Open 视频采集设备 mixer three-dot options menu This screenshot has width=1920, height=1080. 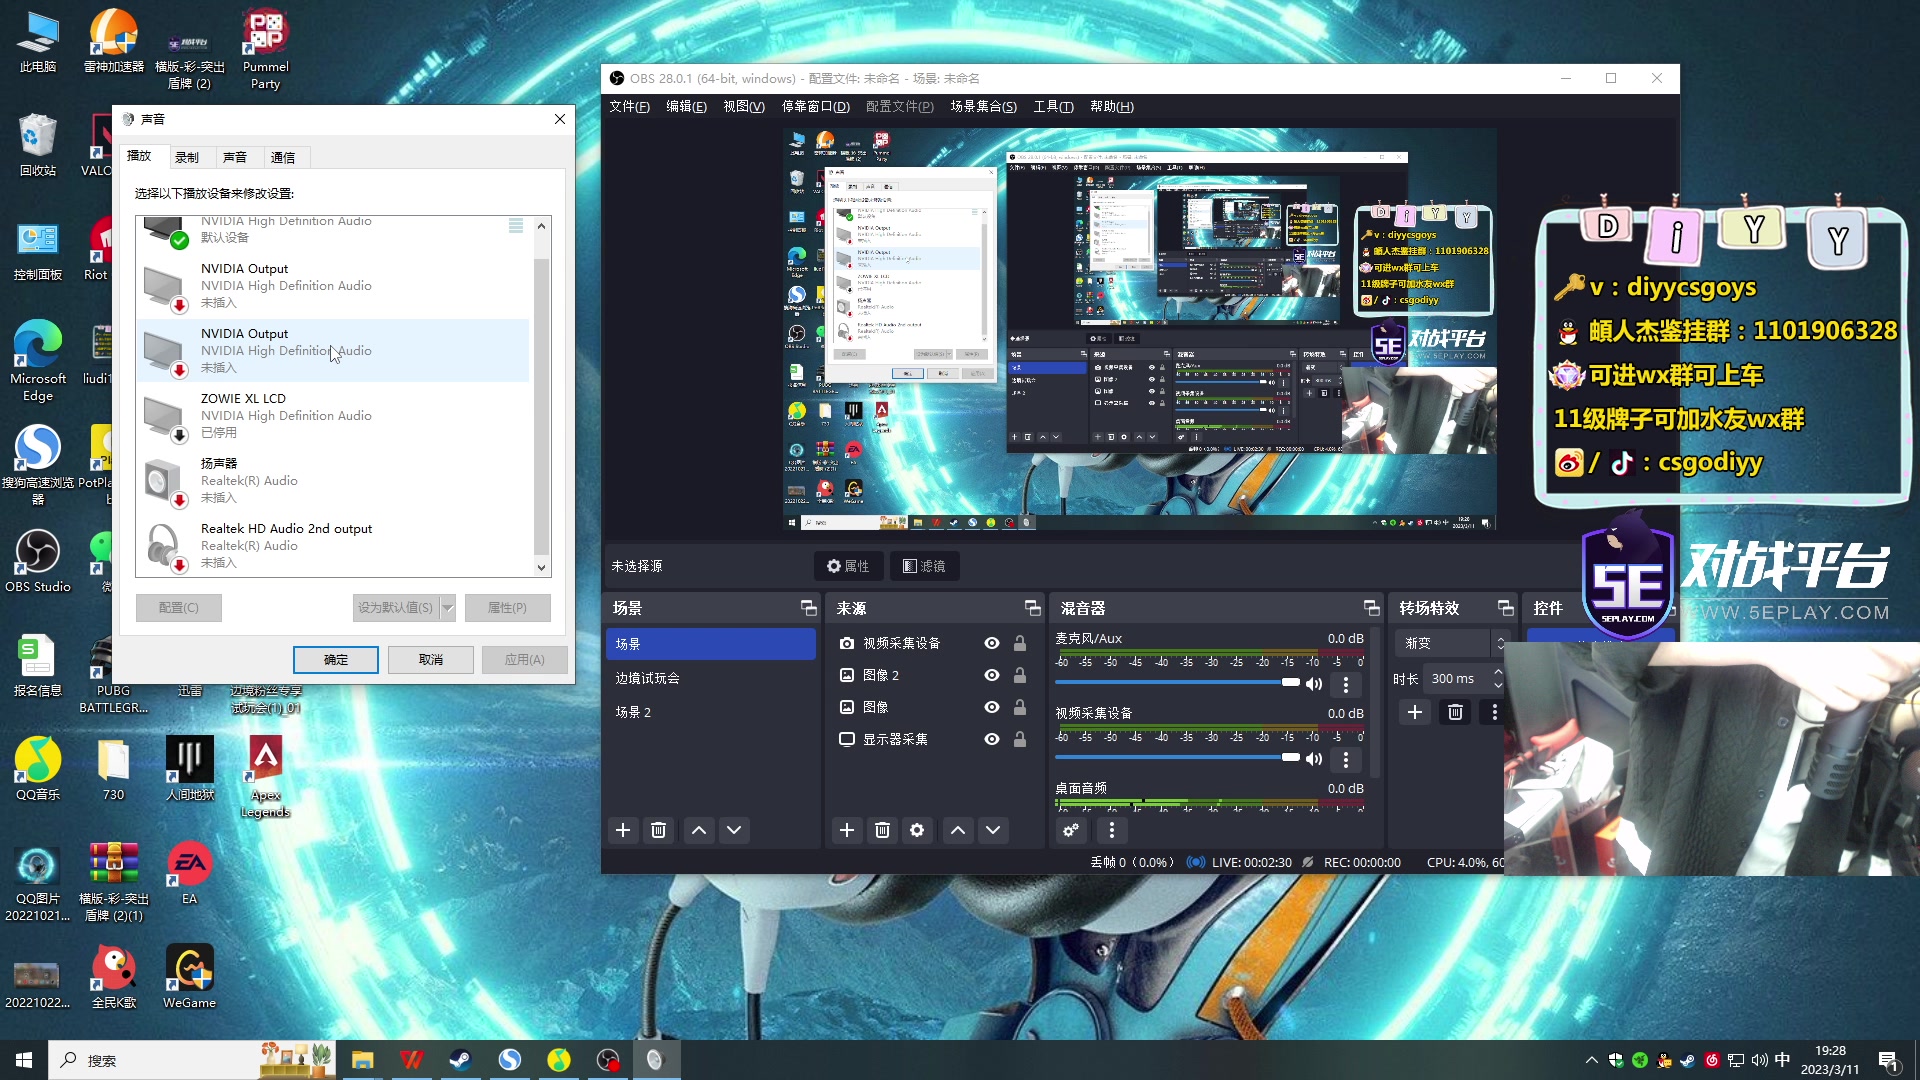tap(1346, 759)
